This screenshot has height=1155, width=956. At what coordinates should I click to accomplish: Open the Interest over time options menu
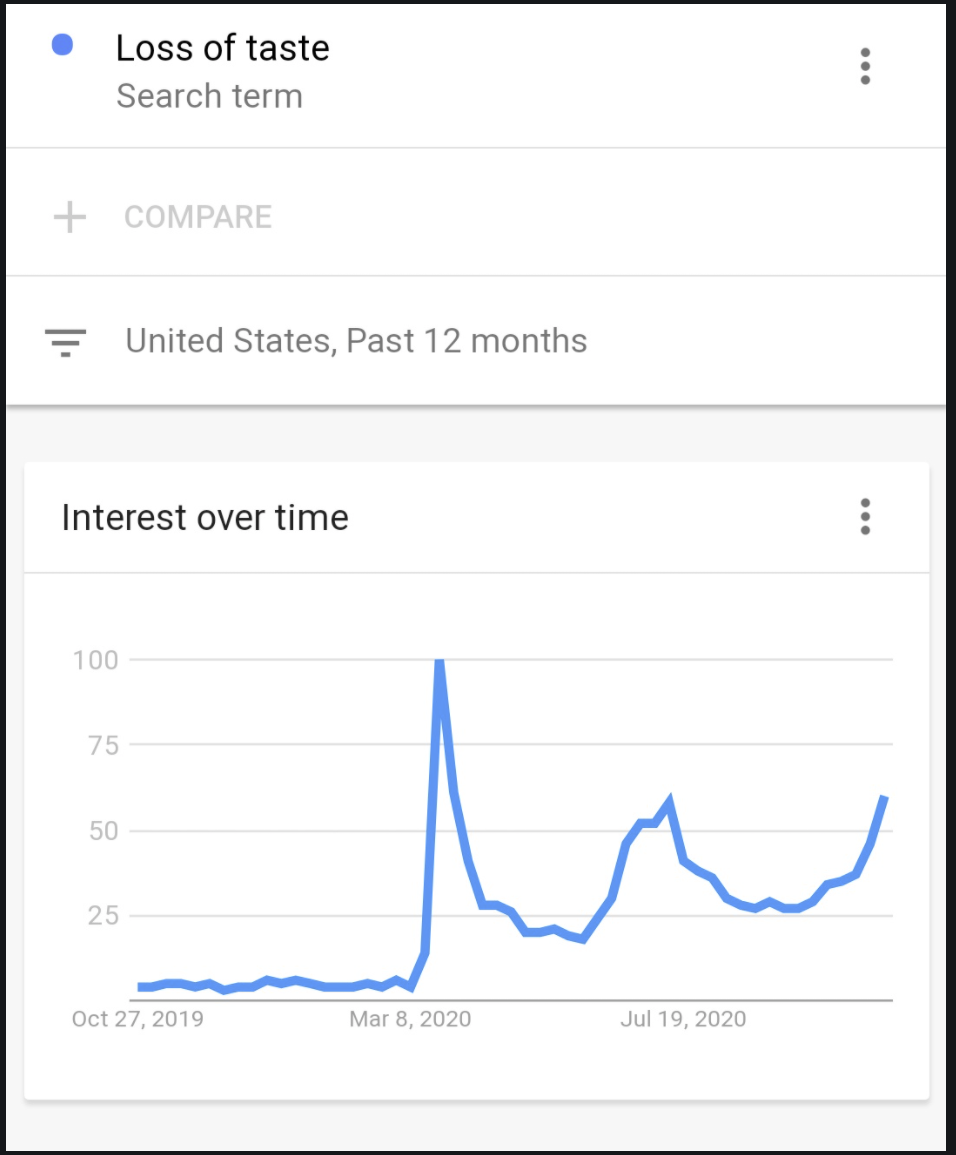click(865, 517)
